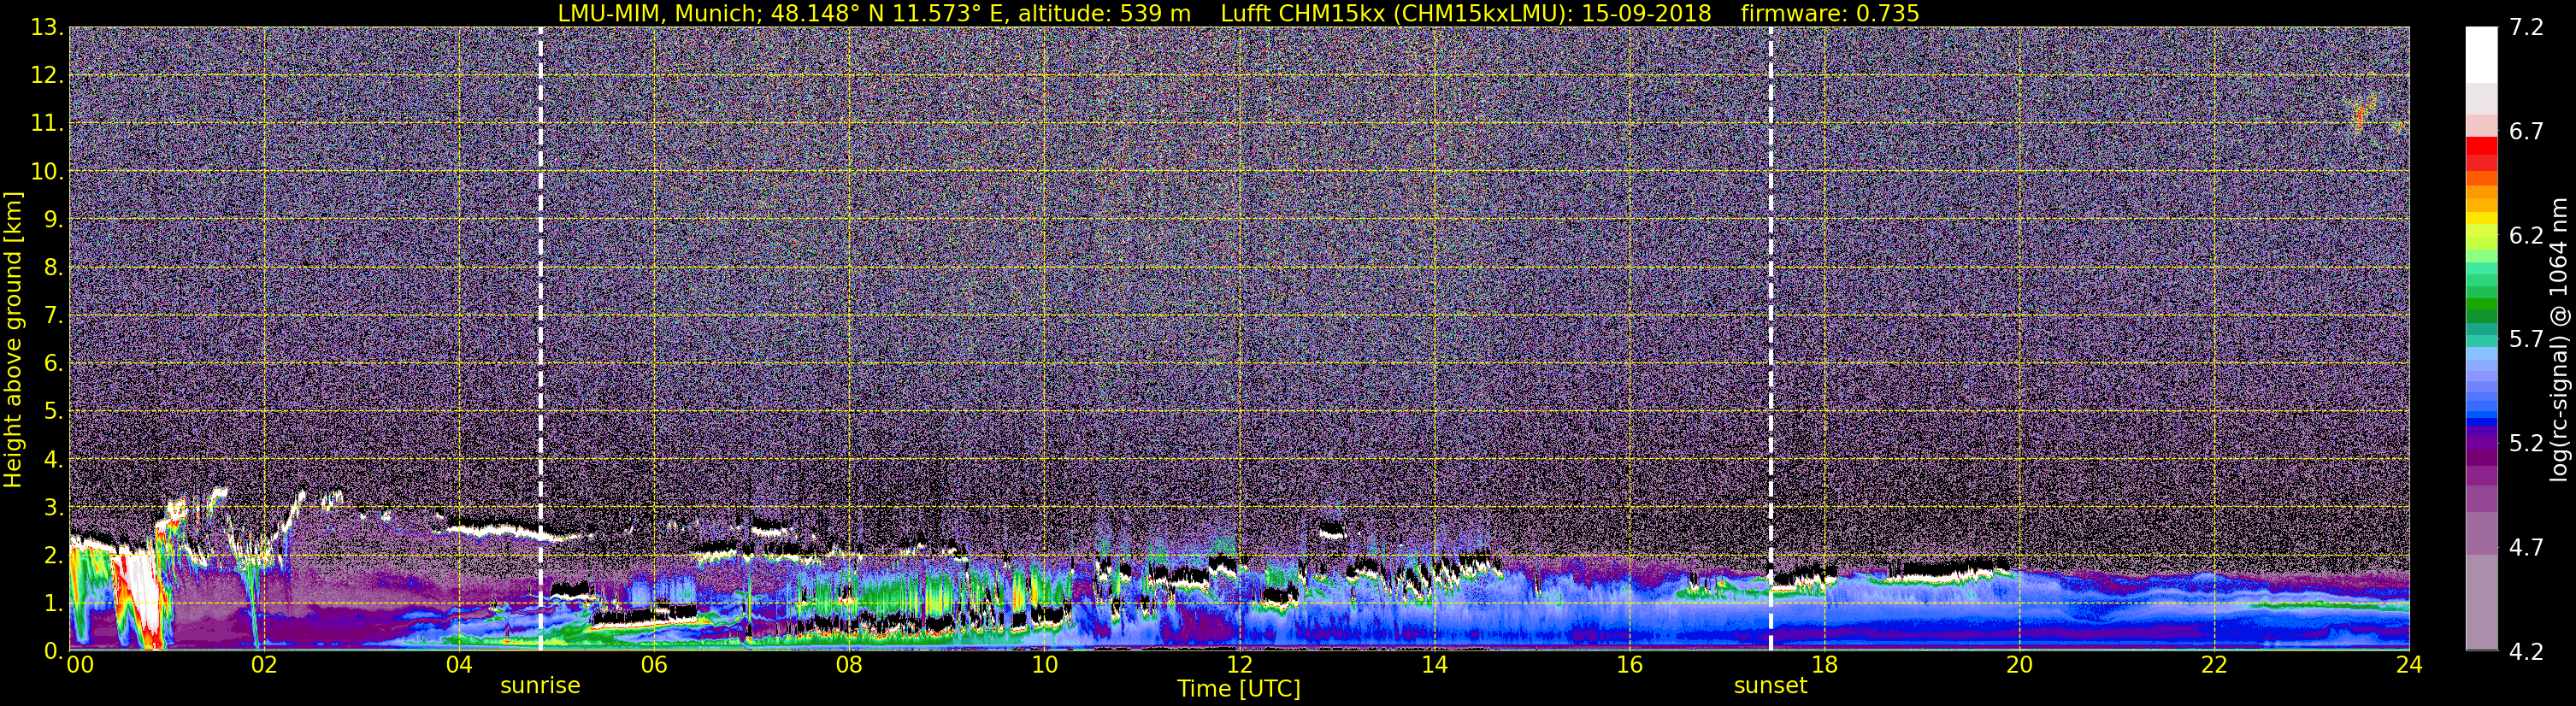Click the '16' time tick label
The height and width of the screenshot is (706, 2576).
1629,665
